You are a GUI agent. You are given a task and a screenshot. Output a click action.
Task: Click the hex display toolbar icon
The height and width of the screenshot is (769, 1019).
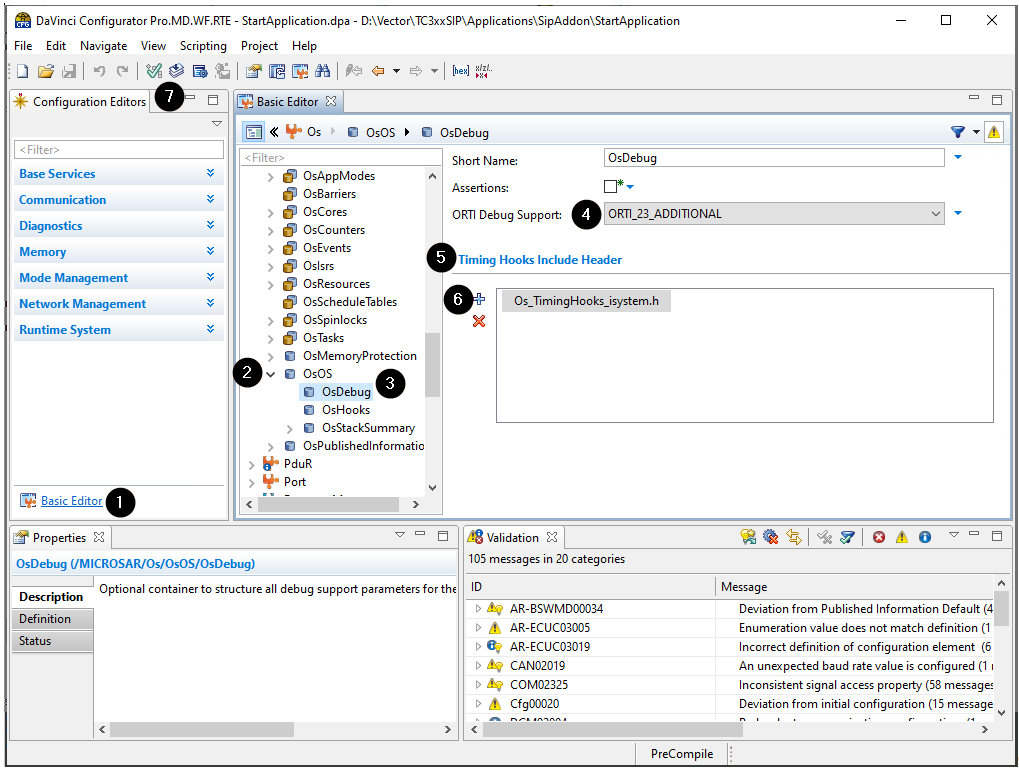pyautogui.click(x=460, y=71)
